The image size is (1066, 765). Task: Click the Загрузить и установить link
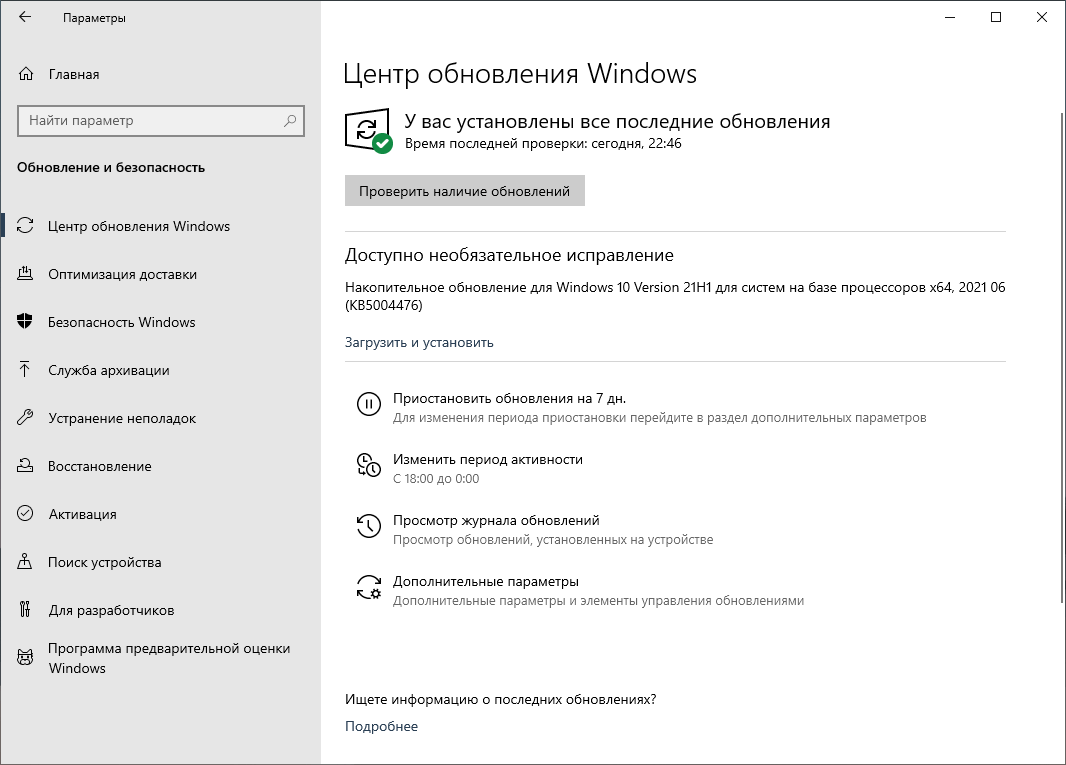(x=417, y=342)
